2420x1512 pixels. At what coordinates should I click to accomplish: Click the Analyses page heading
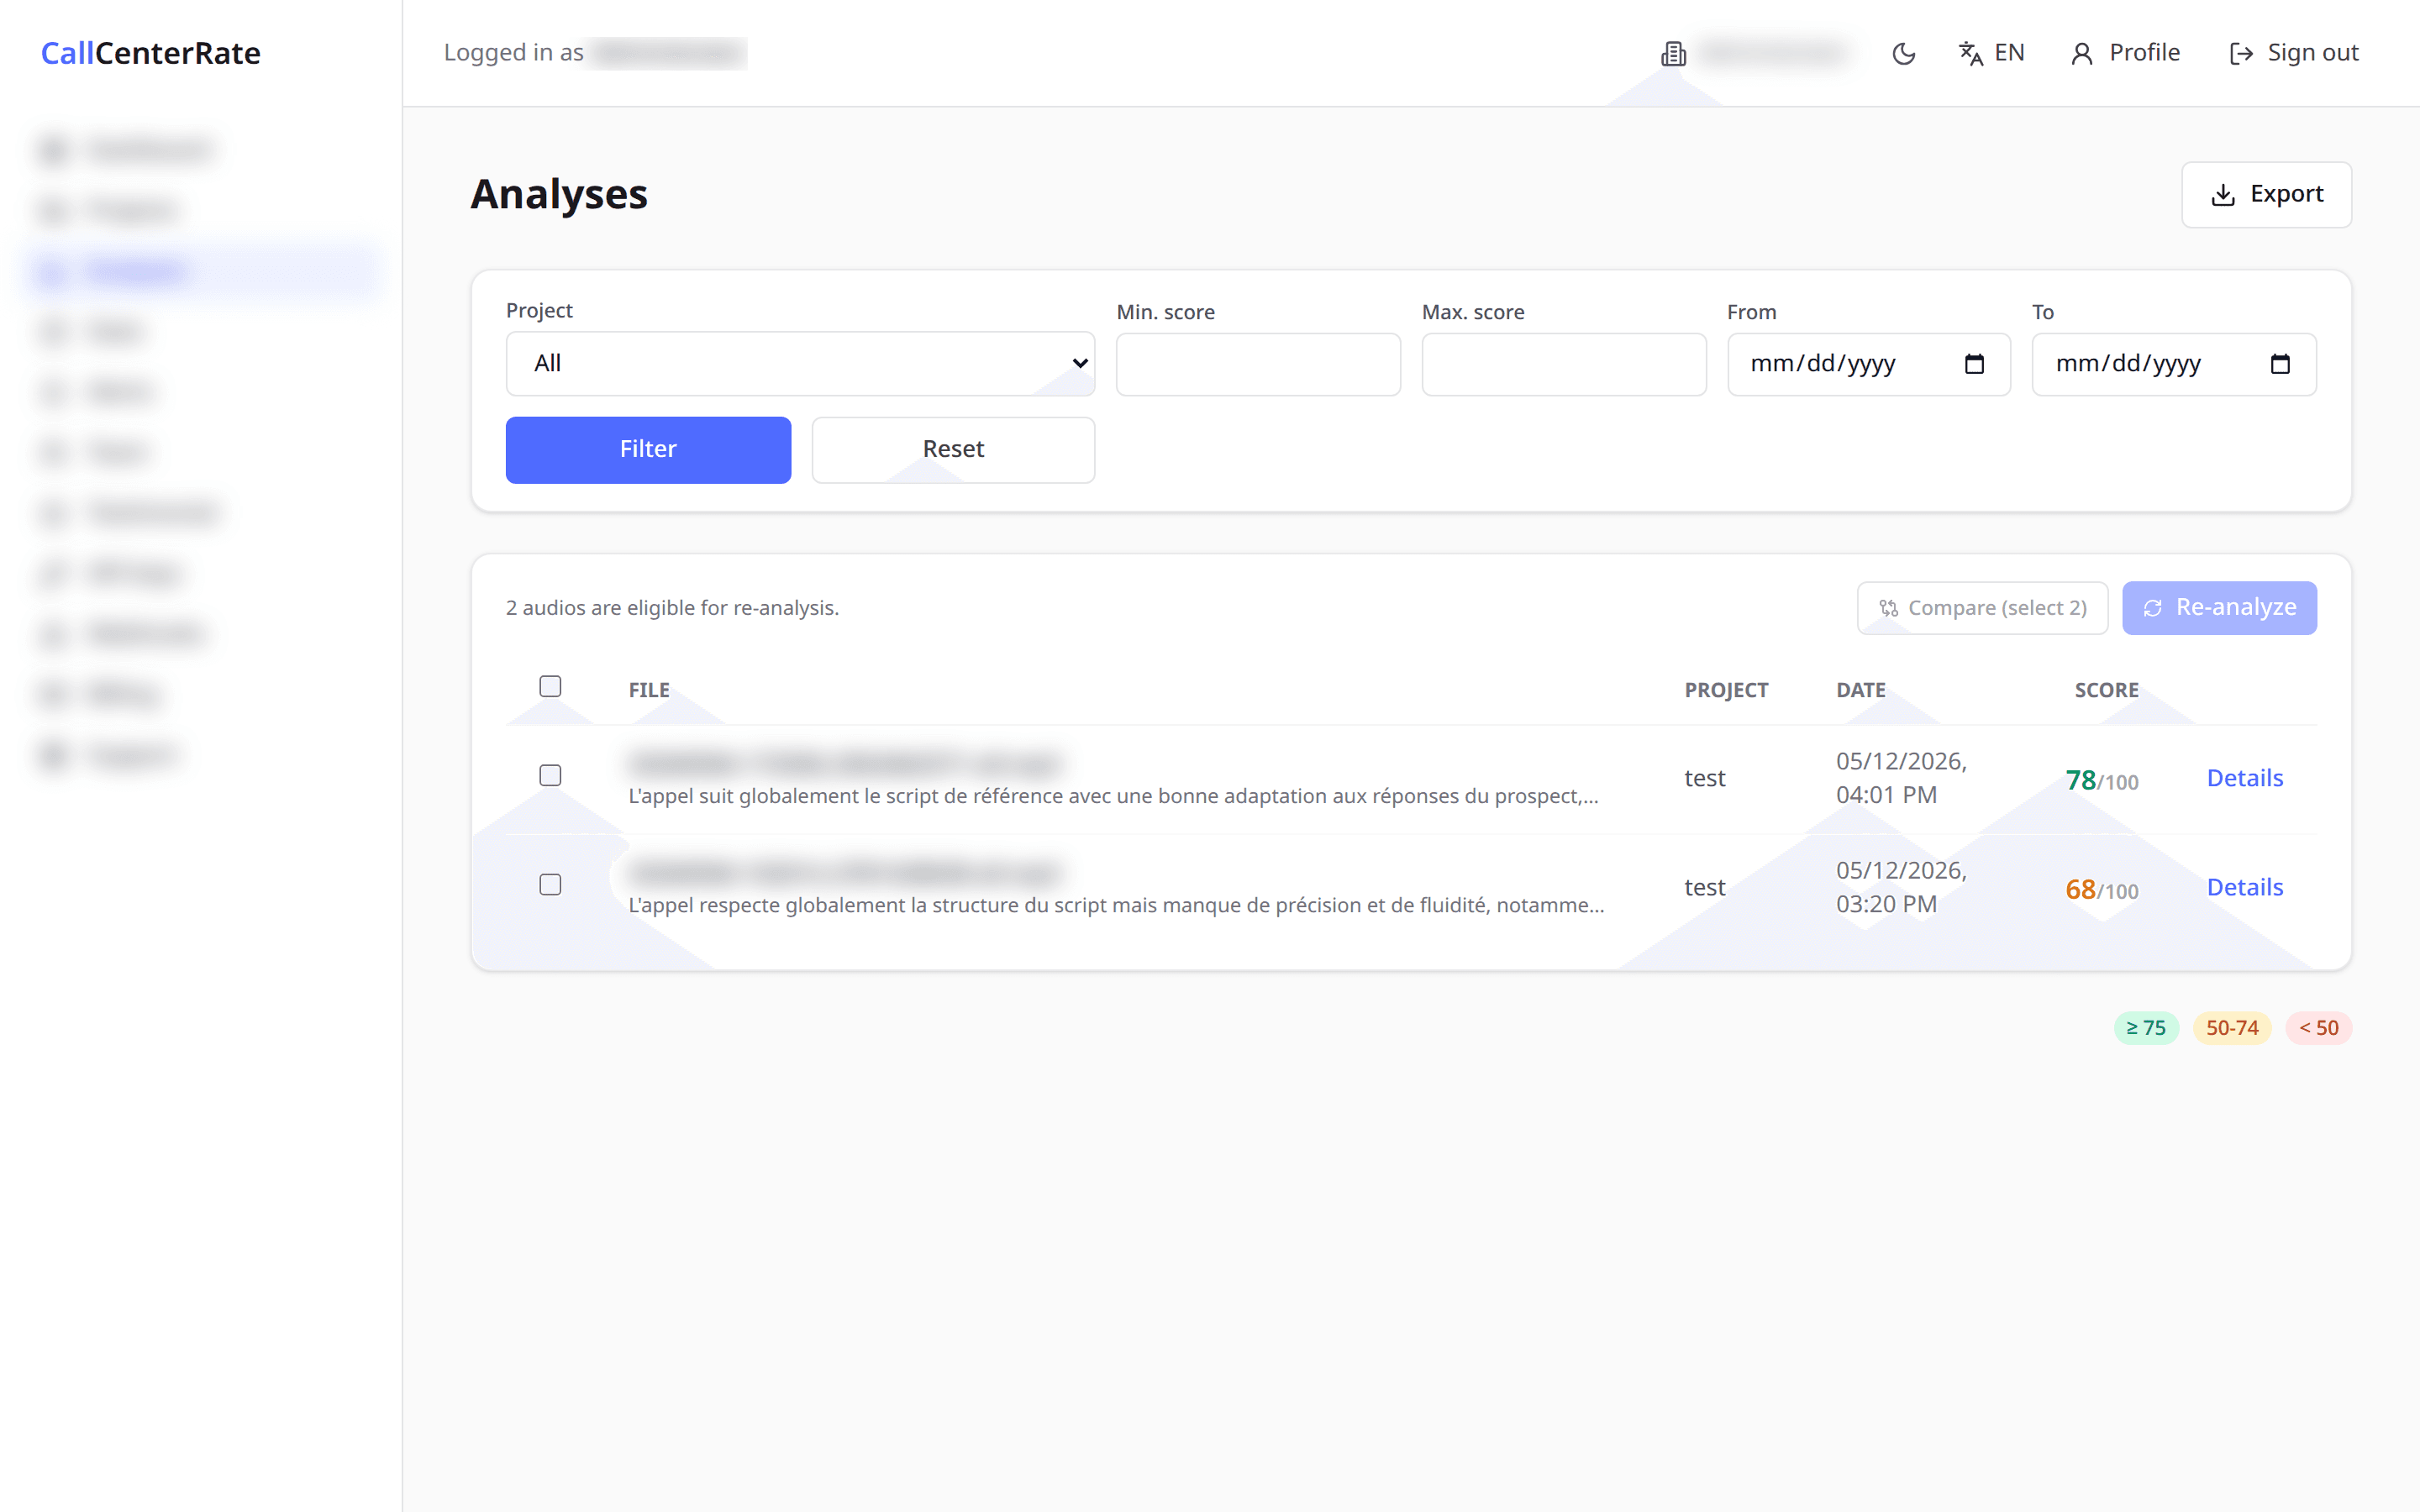[559, 194]
